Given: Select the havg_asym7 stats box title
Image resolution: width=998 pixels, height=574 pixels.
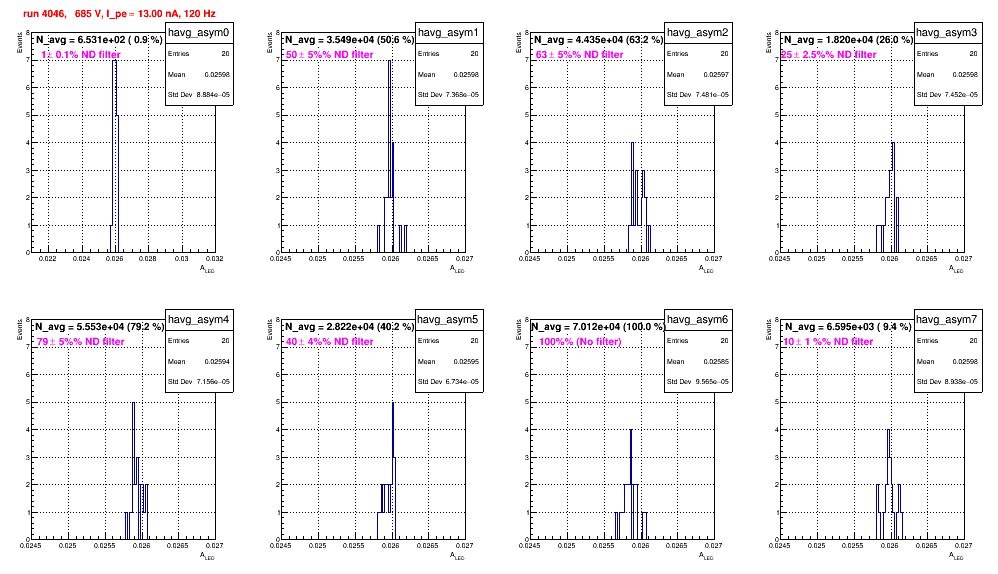Looking at the screenshot, I should 948,319.
